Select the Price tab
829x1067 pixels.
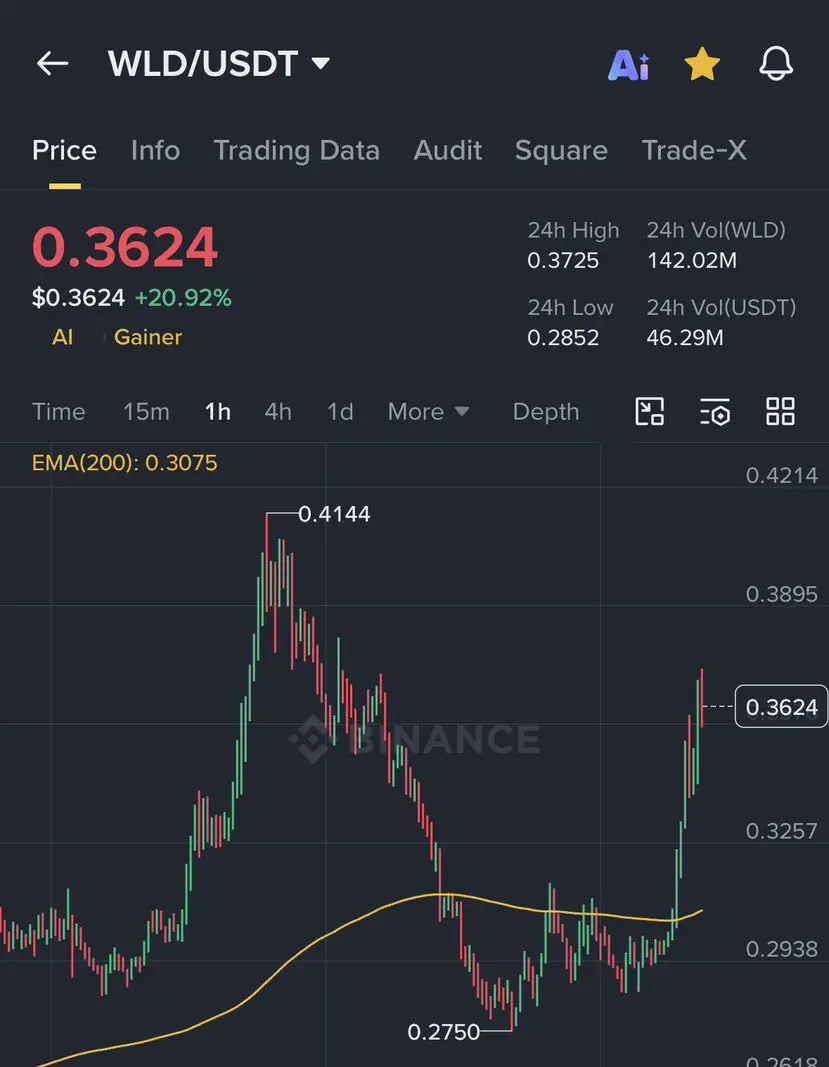point(65,150)
